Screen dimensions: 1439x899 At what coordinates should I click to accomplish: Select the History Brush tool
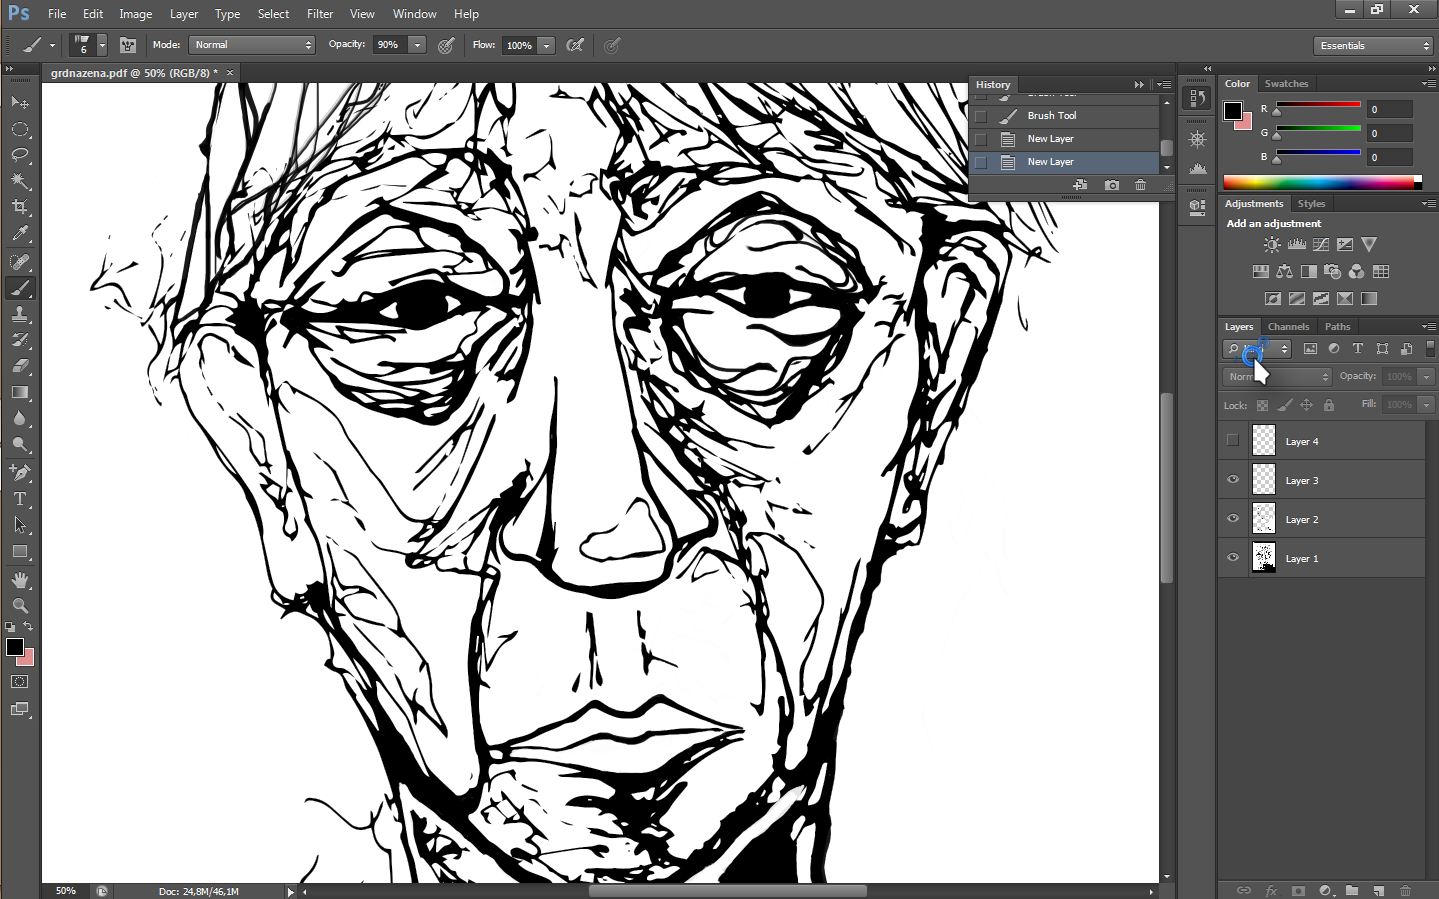tap(20, 340)
